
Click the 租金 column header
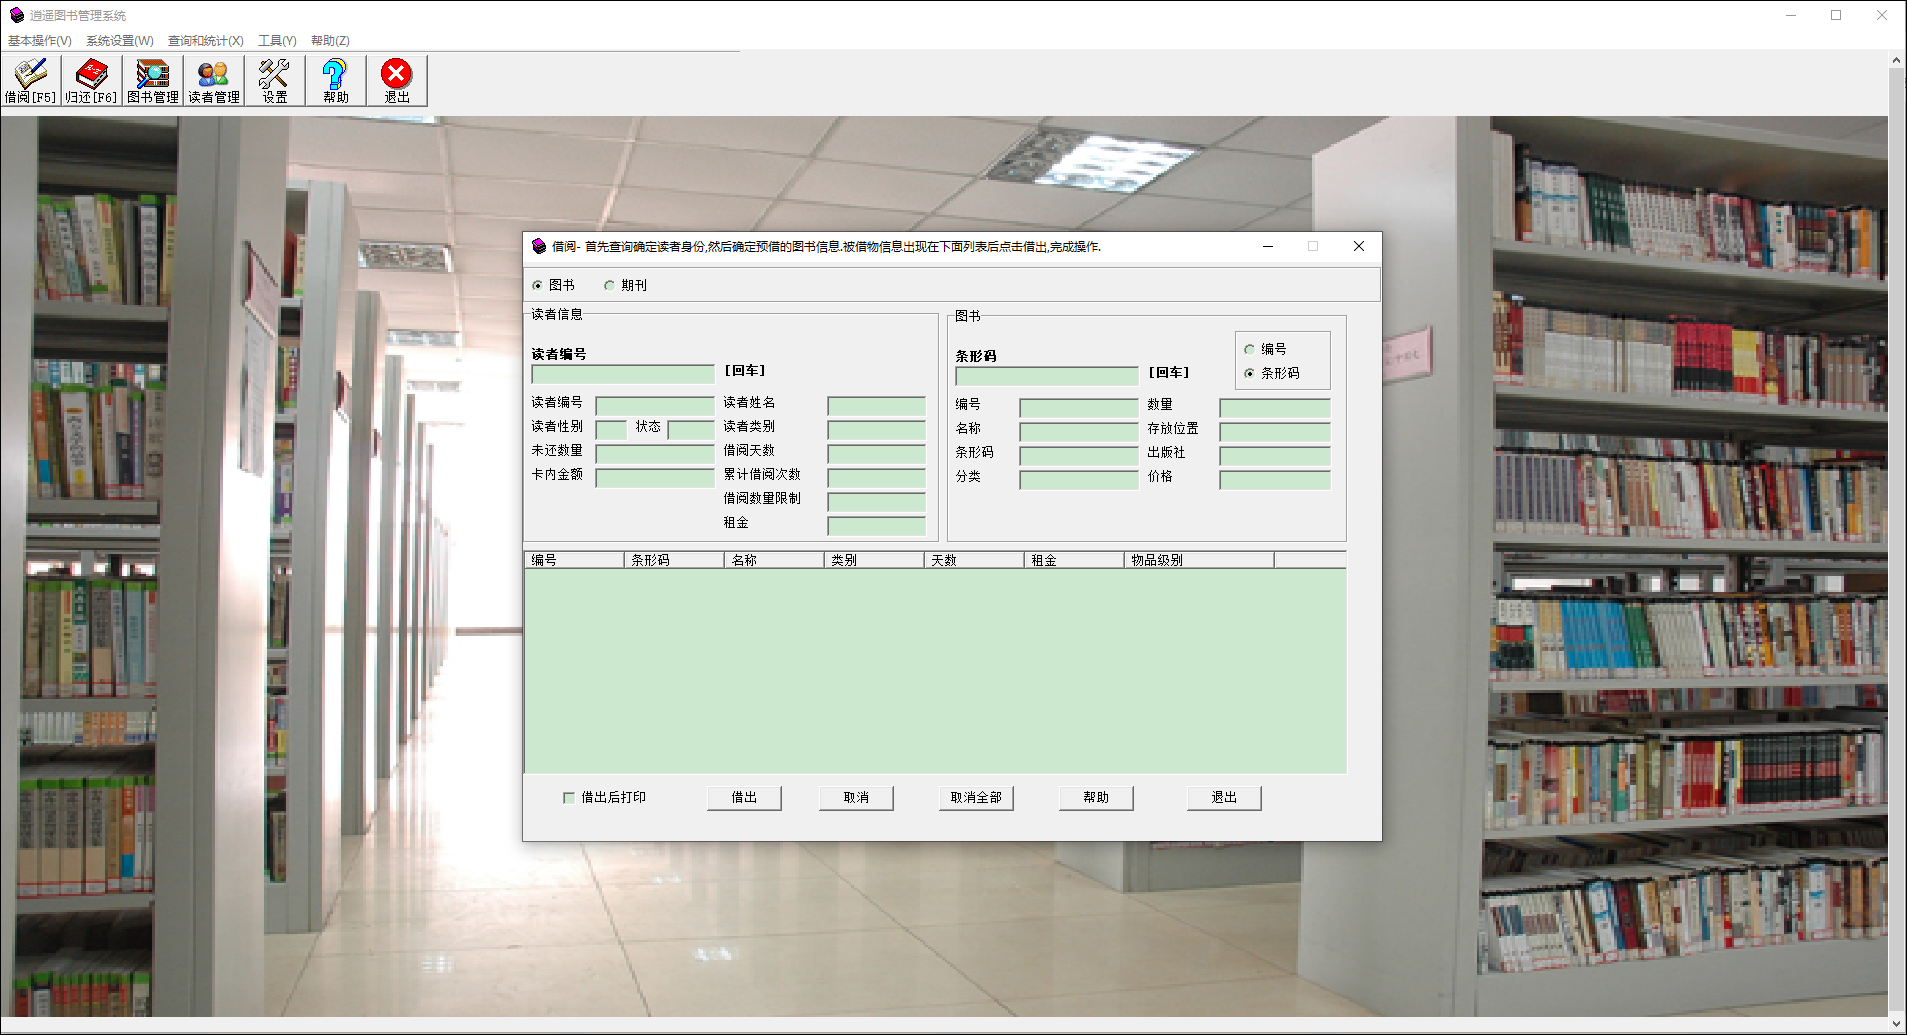(x=1074, y=560)
